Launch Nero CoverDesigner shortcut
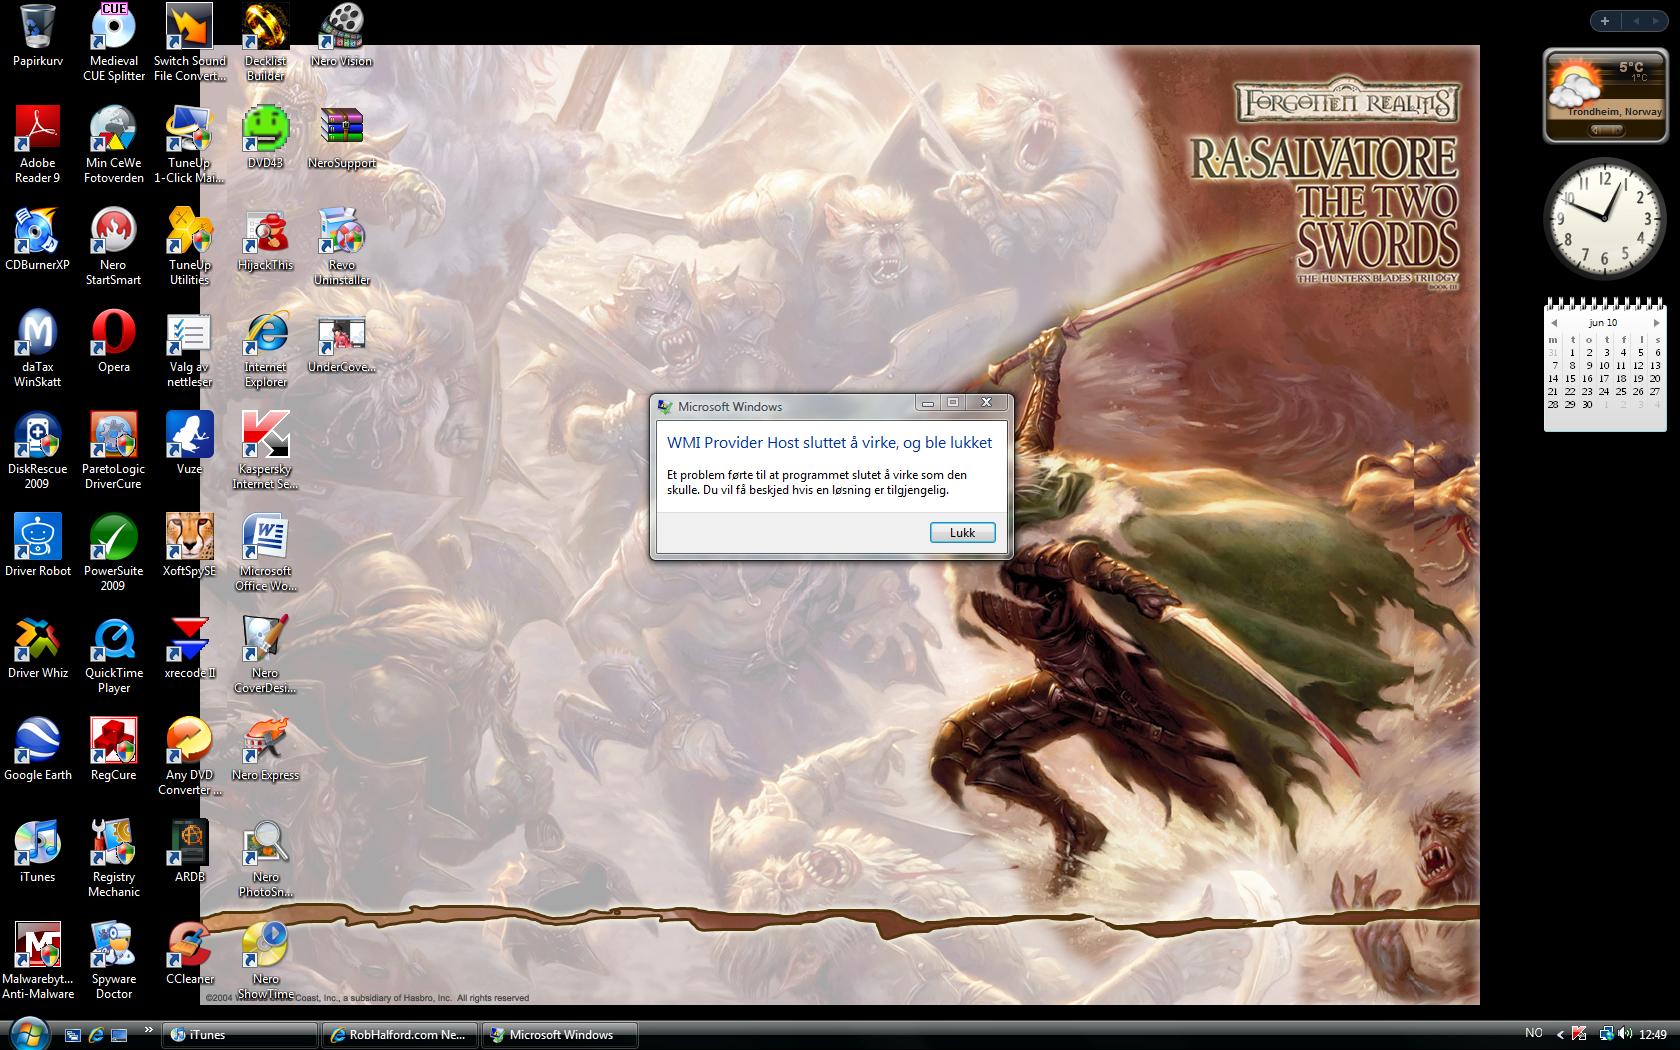 (265, 654)
